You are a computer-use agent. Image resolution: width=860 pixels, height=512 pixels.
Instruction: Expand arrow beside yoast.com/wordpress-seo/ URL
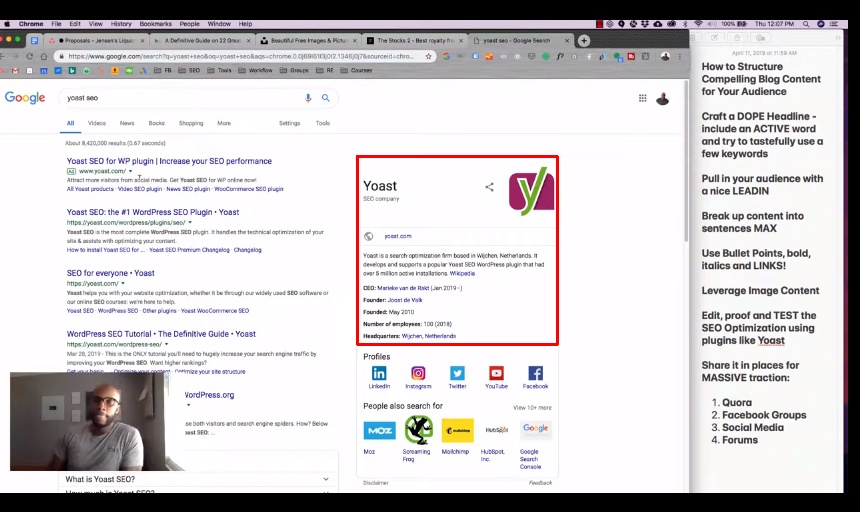pos(167,344)
